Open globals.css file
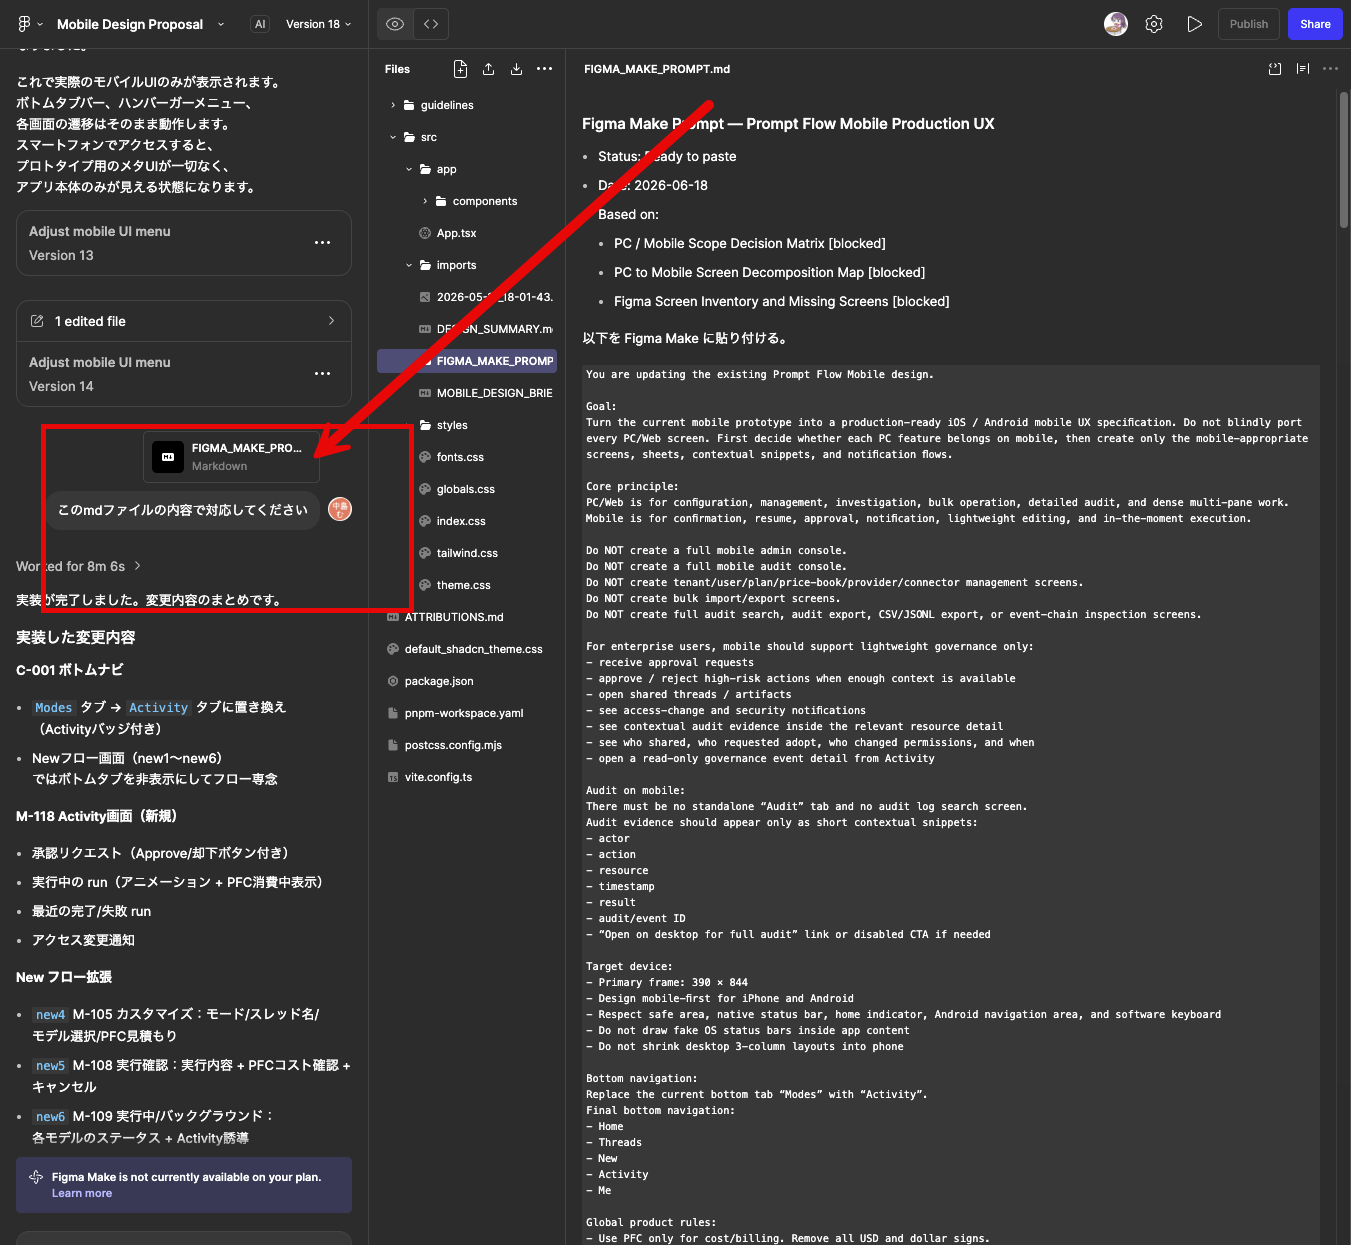Image resolution: width=1351 pixels, height=1245 pixels. point(467,489)
